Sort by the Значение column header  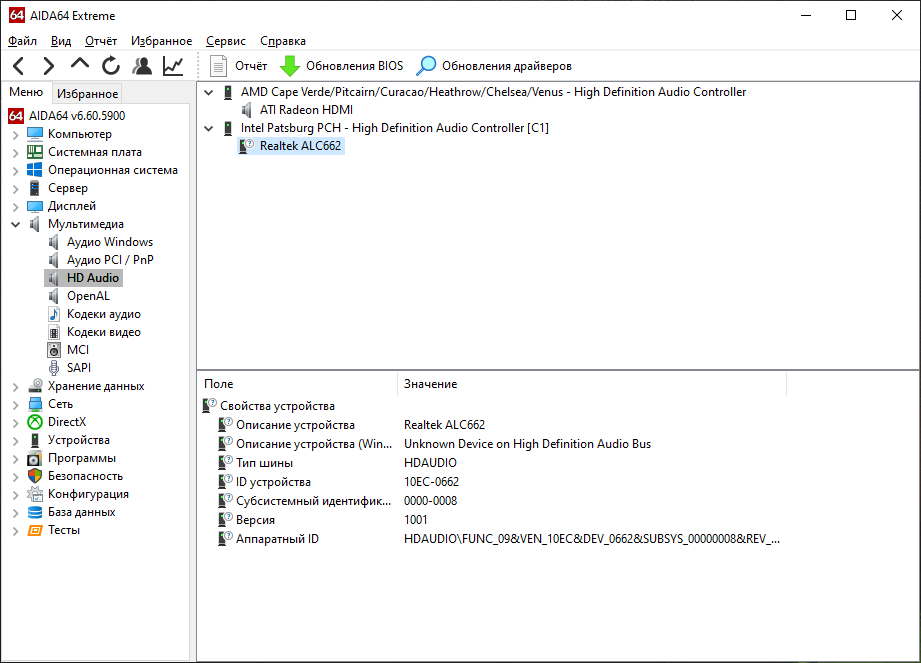pos(591,383)
